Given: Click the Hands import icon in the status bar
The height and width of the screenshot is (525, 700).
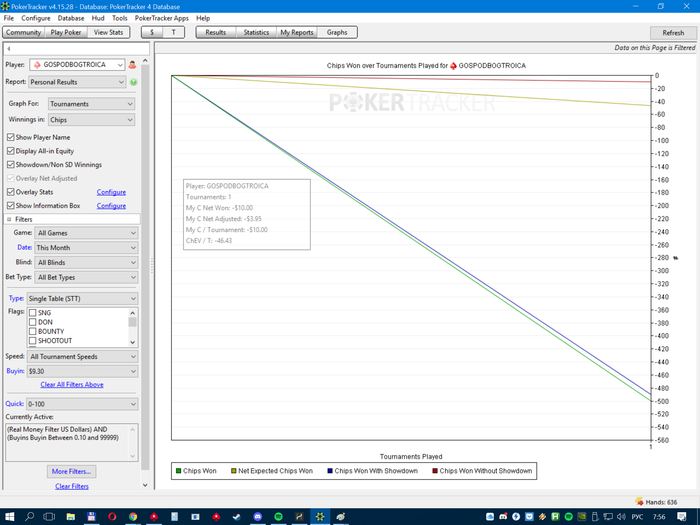Looking at the screenshot, I should tap(639, 502).
